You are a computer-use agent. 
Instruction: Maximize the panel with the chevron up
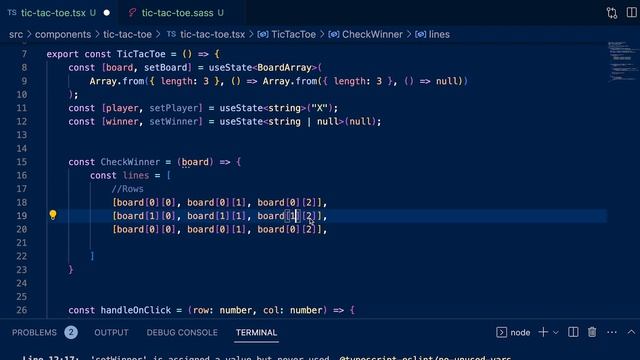pyautogui.click(x=631, y=332)
